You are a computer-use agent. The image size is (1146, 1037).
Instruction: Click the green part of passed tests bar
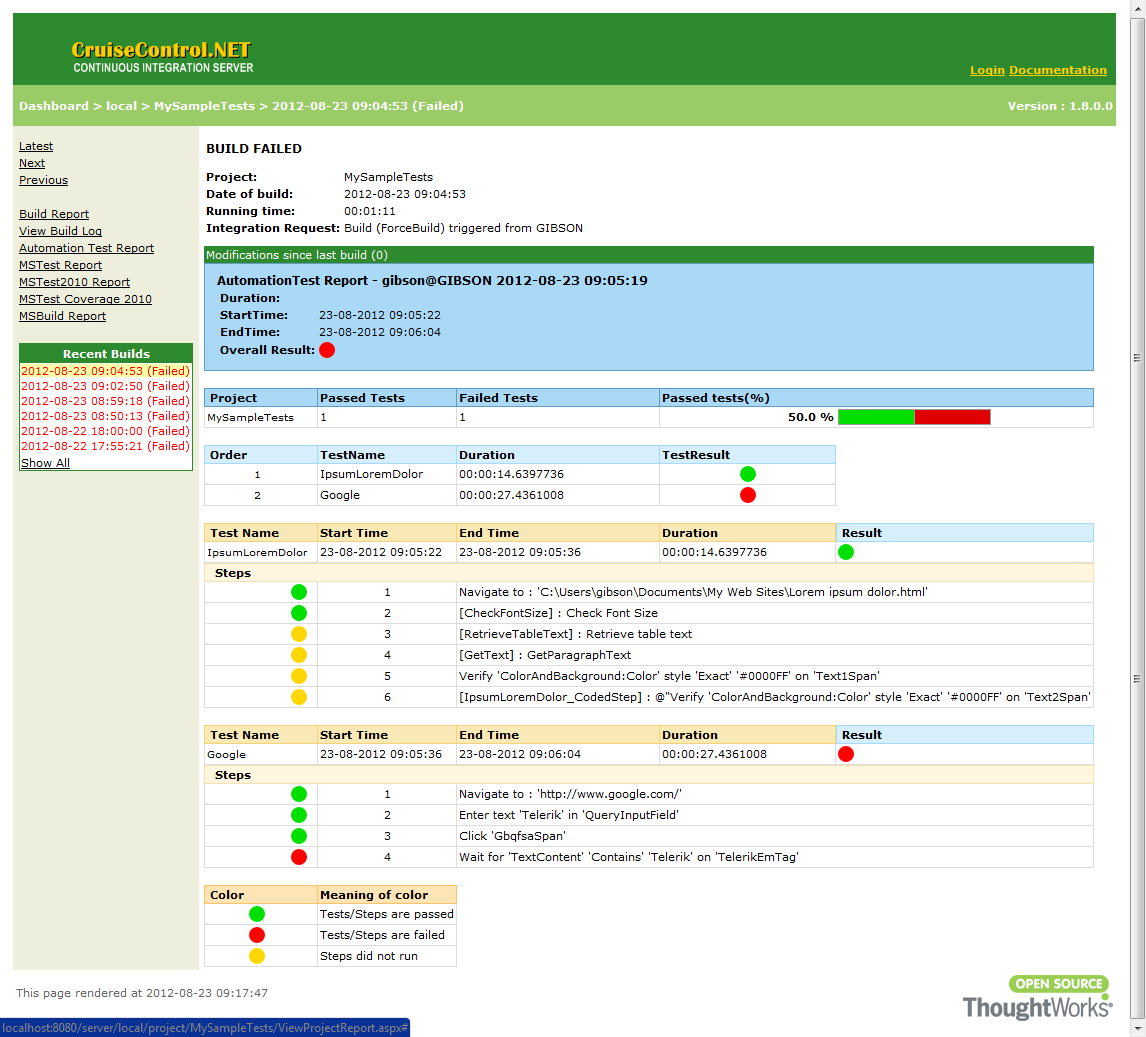click(x=876, y=417)
